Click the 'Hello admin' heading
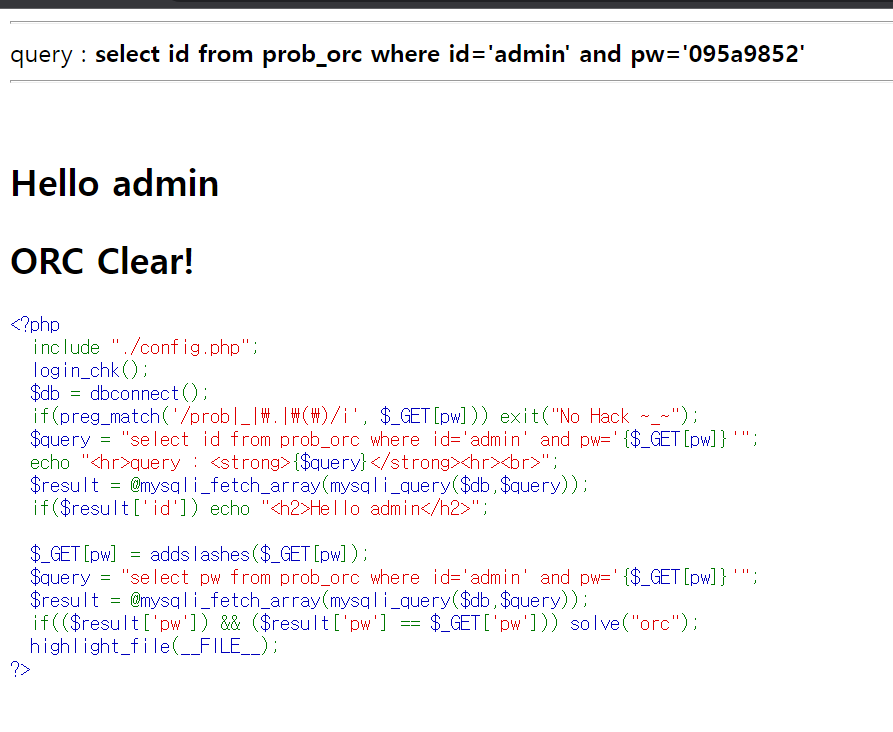Screen dimensions: 893x732 pos(114,183)
